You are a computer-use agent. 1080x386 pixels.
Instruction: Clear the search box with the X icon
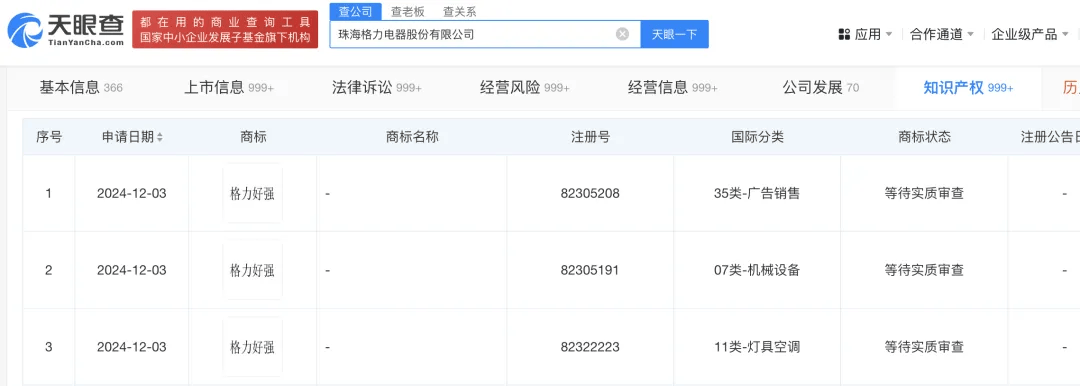[x=622, y=34]
